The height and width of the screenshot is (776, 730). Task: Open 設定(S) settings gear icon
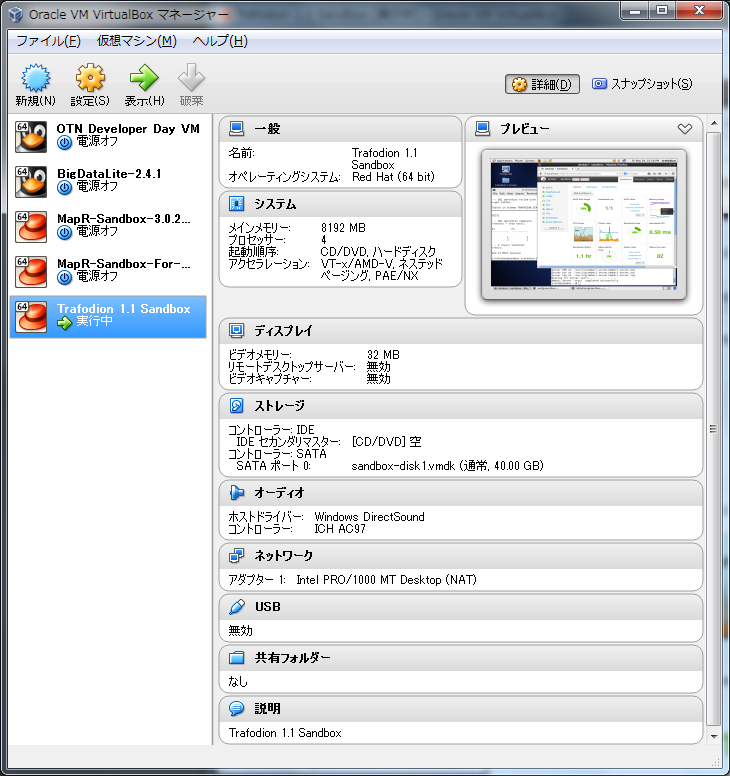coord(90,78)
